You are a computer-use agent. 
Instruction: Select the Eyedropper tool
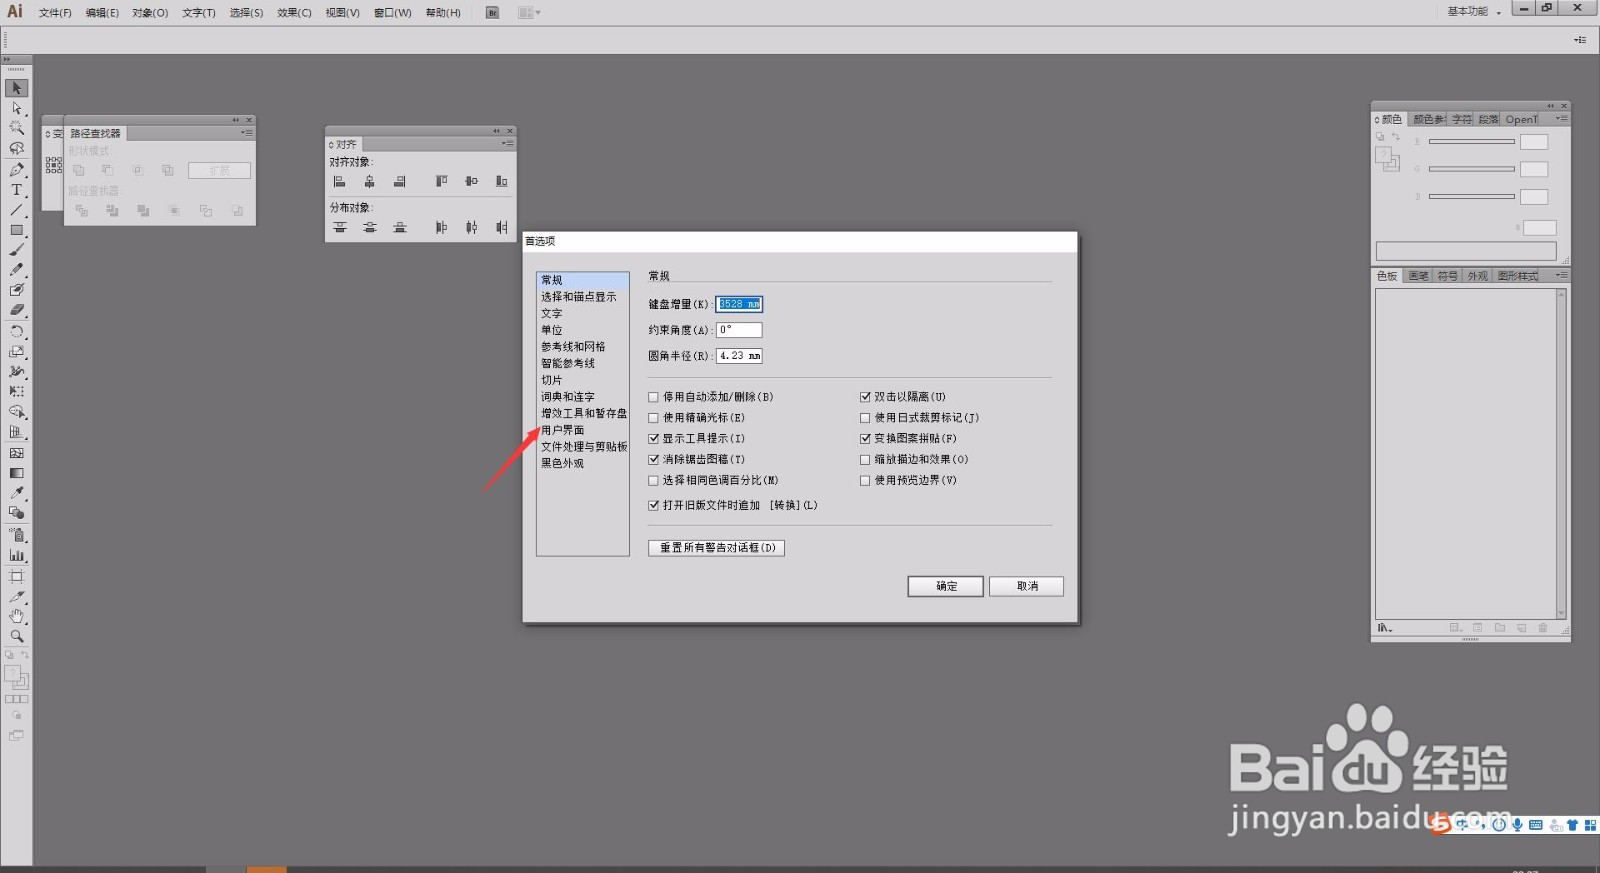(x=16, y=493)
